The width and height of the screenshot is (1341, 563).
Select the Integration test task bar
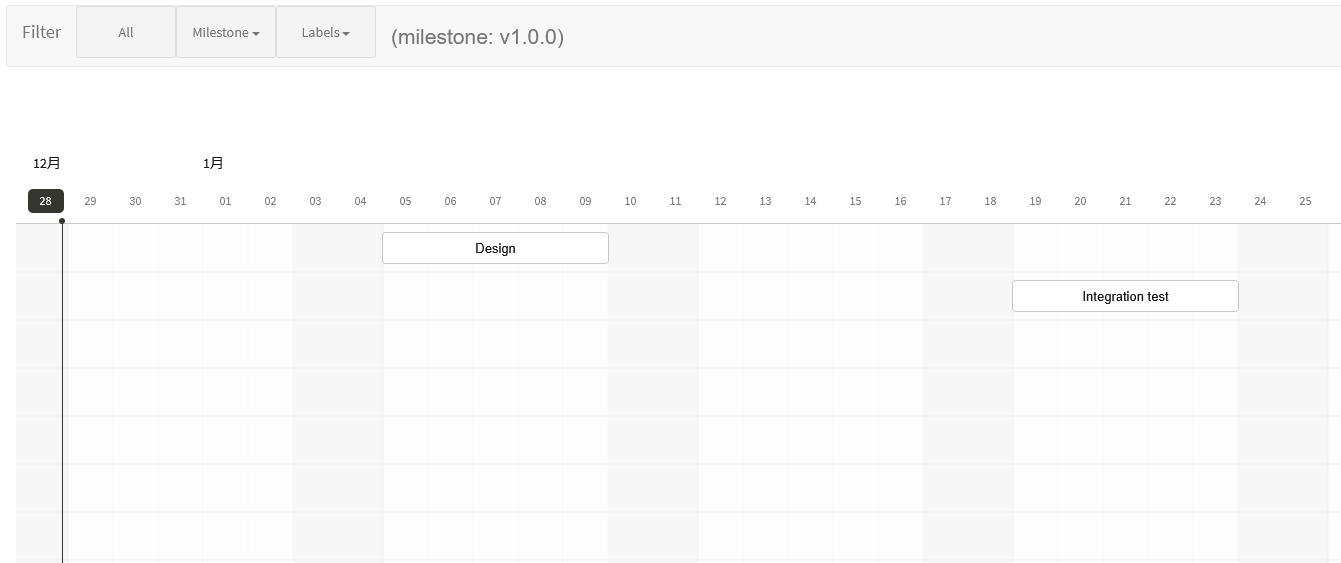tap(1125, 296)
